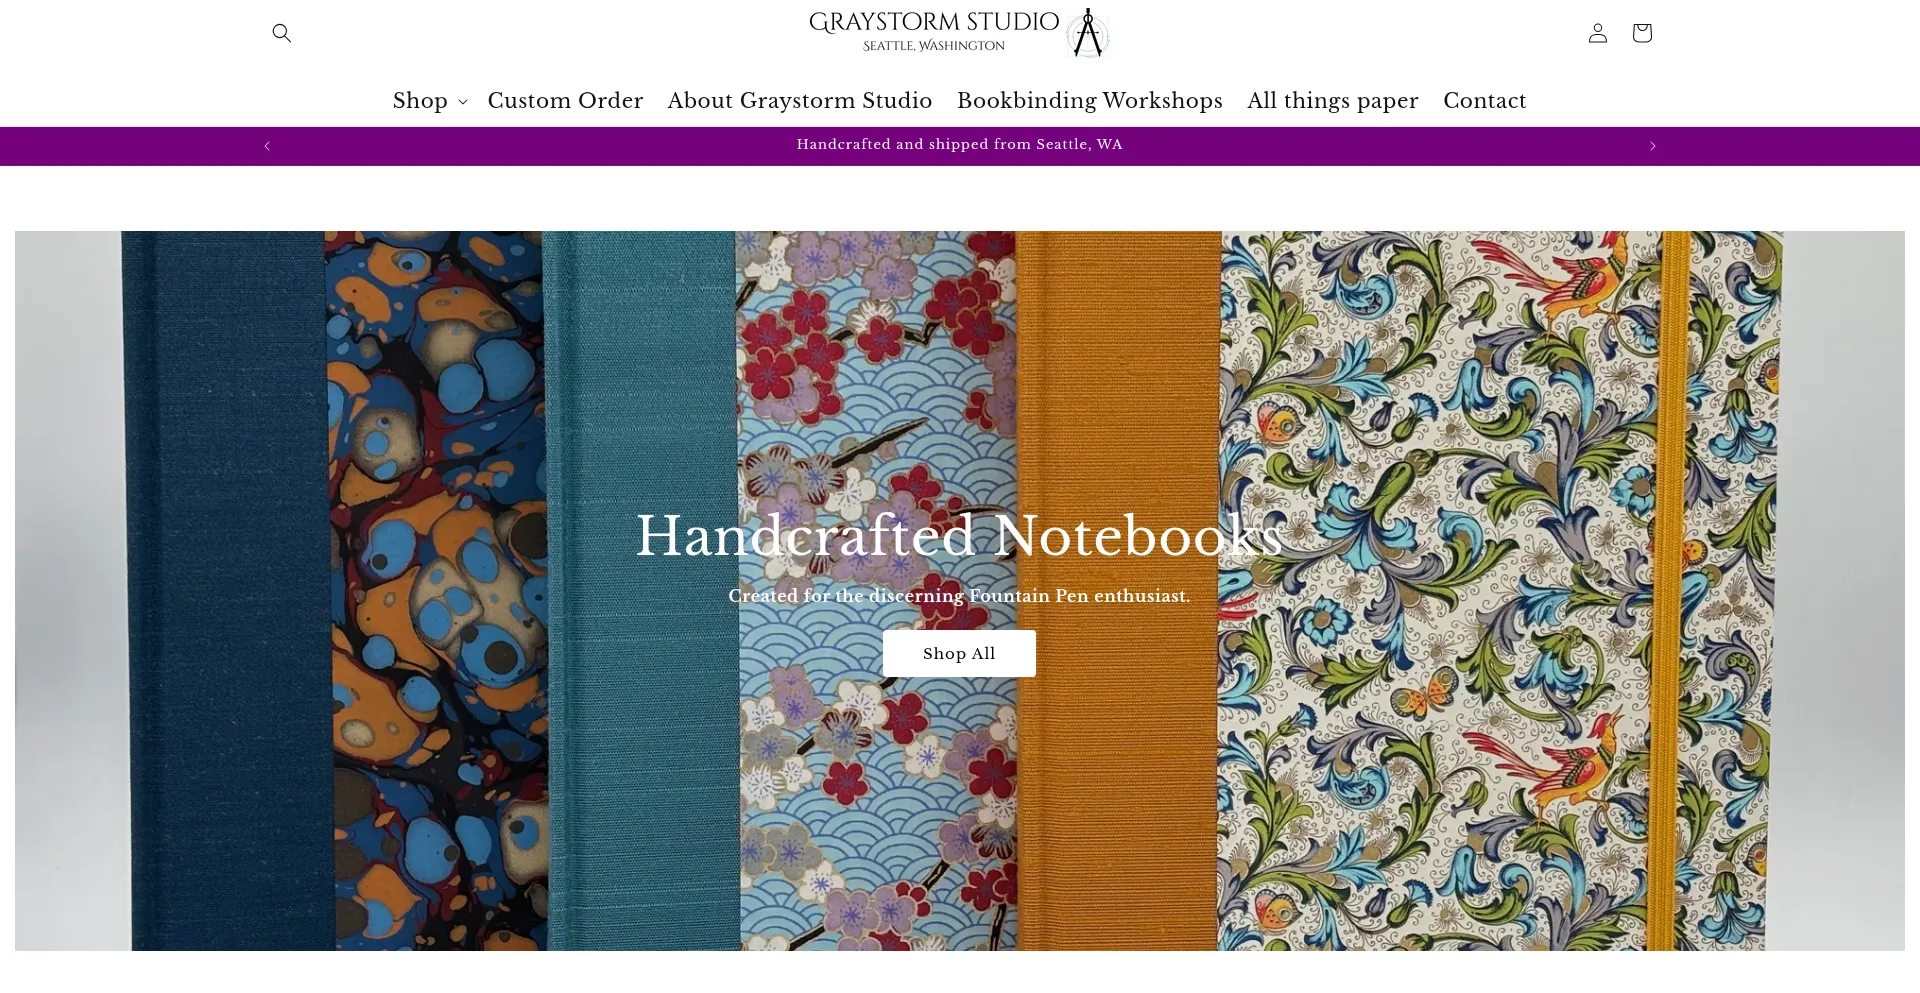
Task: Expand the Shop dropdown chevron
Action: tap(463, 102)
